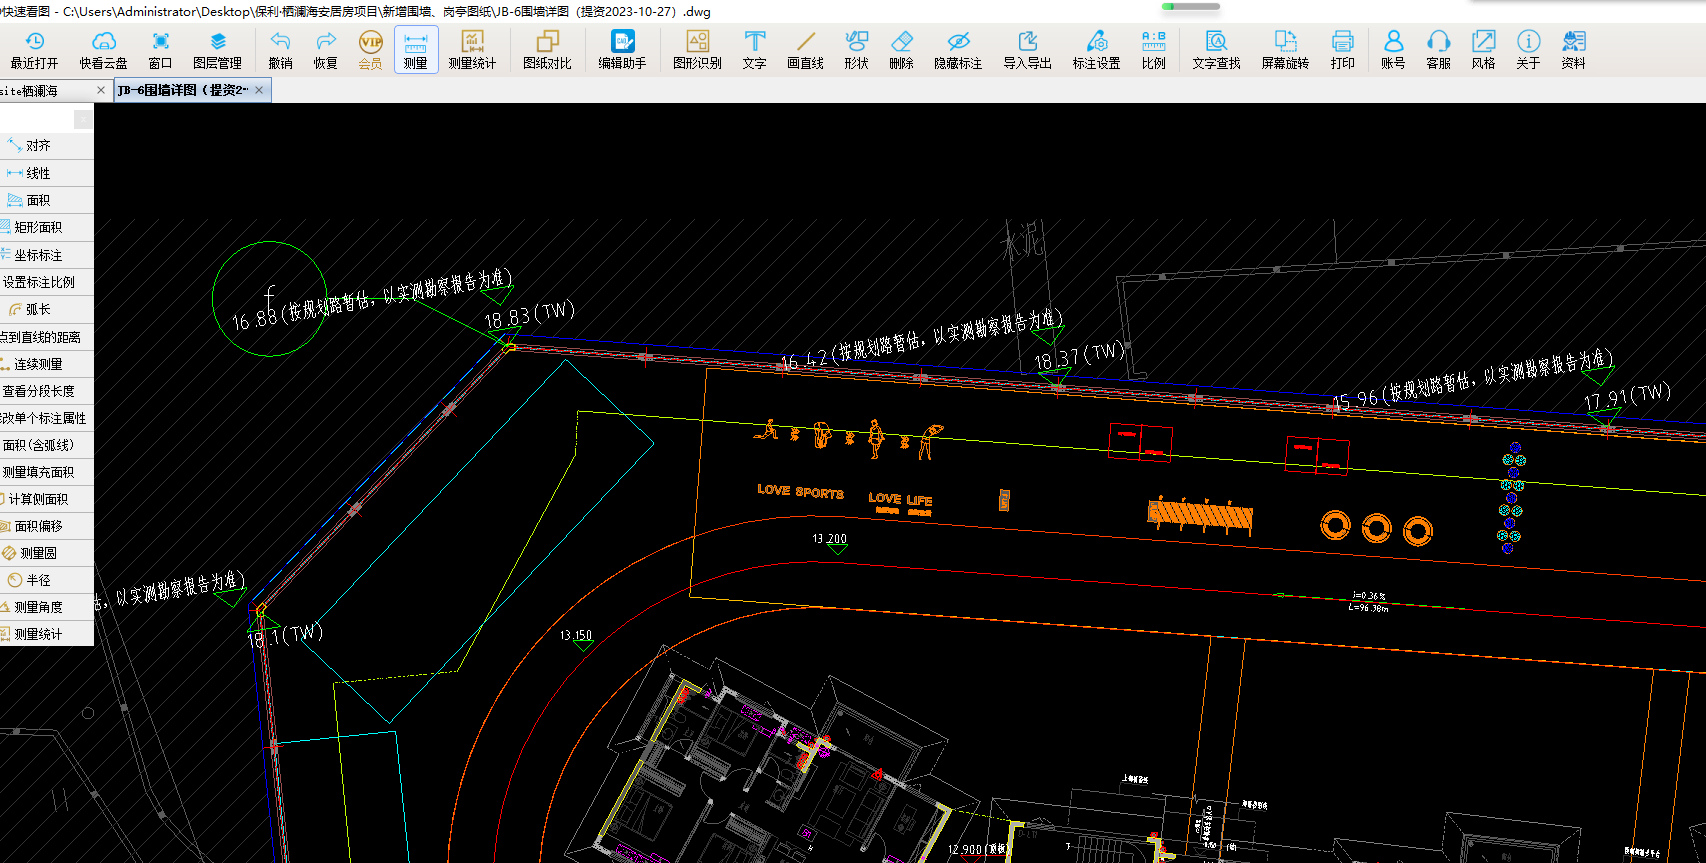This screenshot has height=863, width=1706.
Task: Select 线性 linear measurement
Action: (47, 173)
